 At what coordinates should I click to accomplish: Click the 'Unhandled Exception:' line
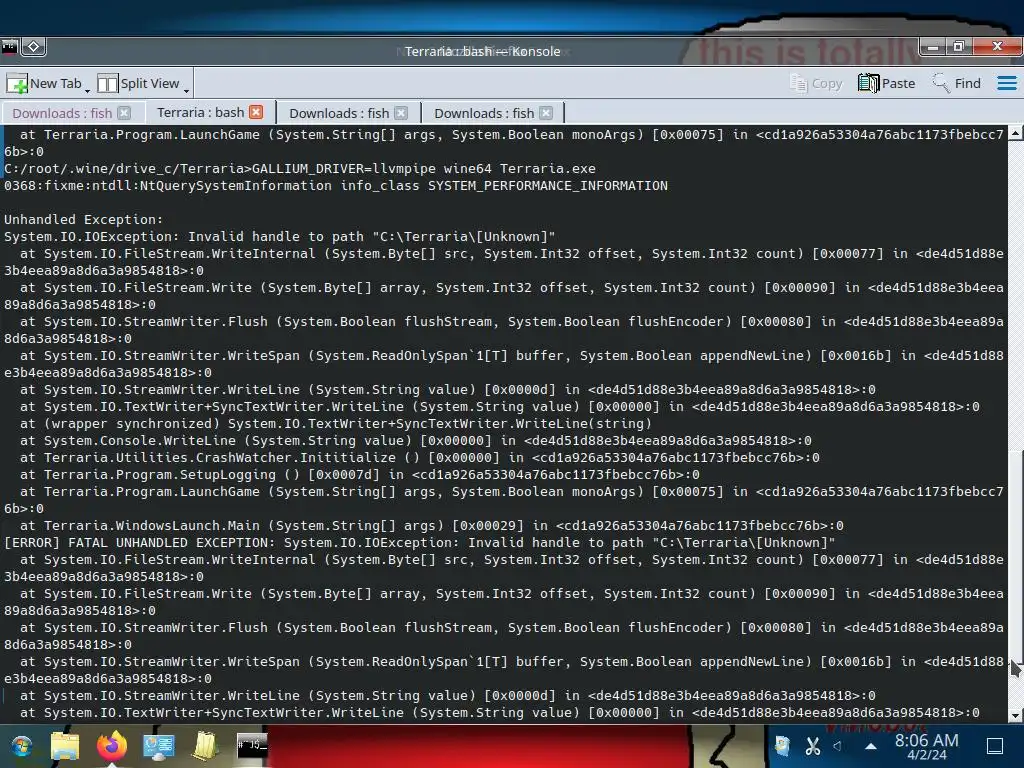coord(84,219)
